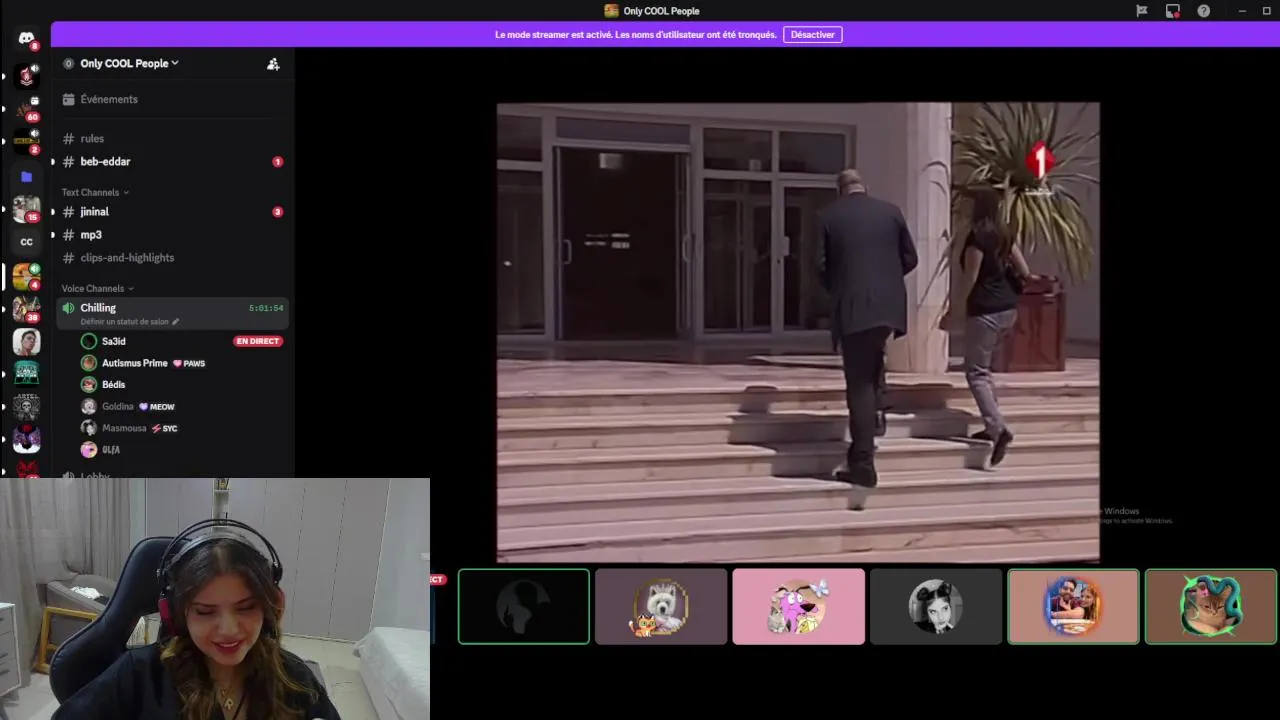Click the speaker icon next to Chilling

[x=68, y=308]
